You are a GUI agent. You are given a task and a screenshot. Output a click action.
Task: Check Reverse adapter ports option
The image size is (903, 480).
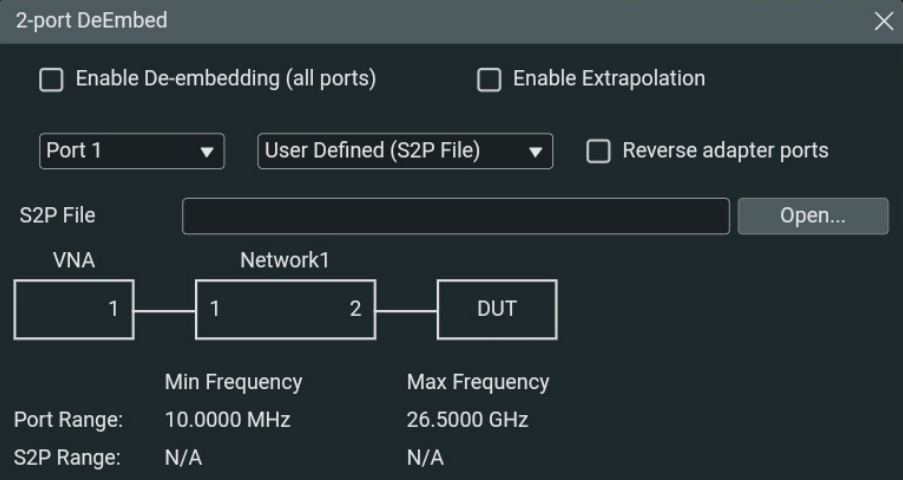(598, 152)
